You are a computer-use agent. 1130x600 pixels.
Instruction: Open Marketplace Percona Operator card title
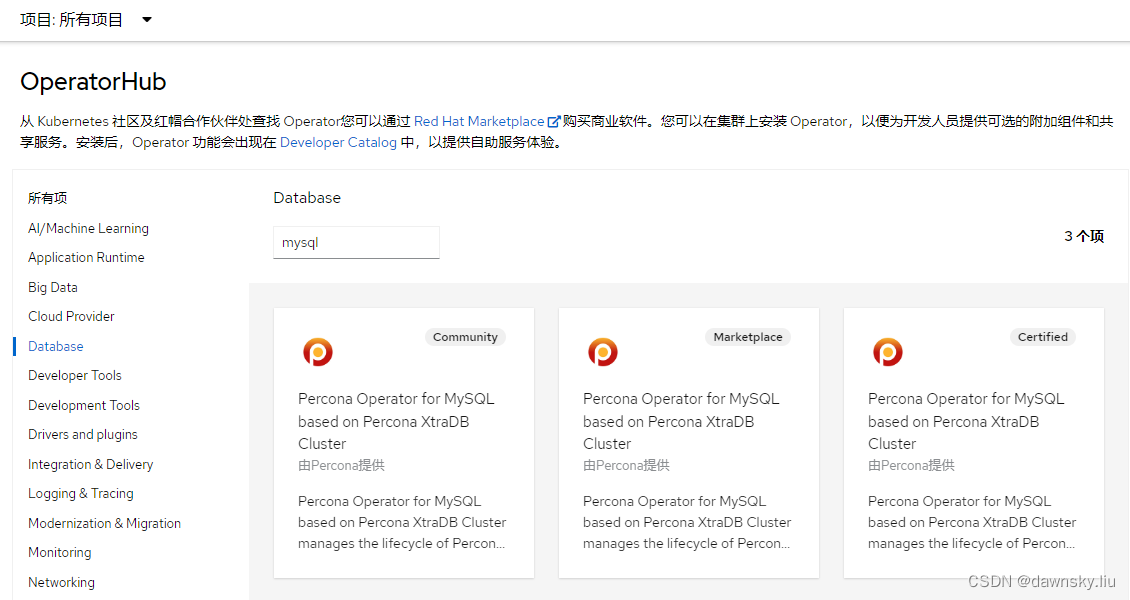(x=681, y=421)
